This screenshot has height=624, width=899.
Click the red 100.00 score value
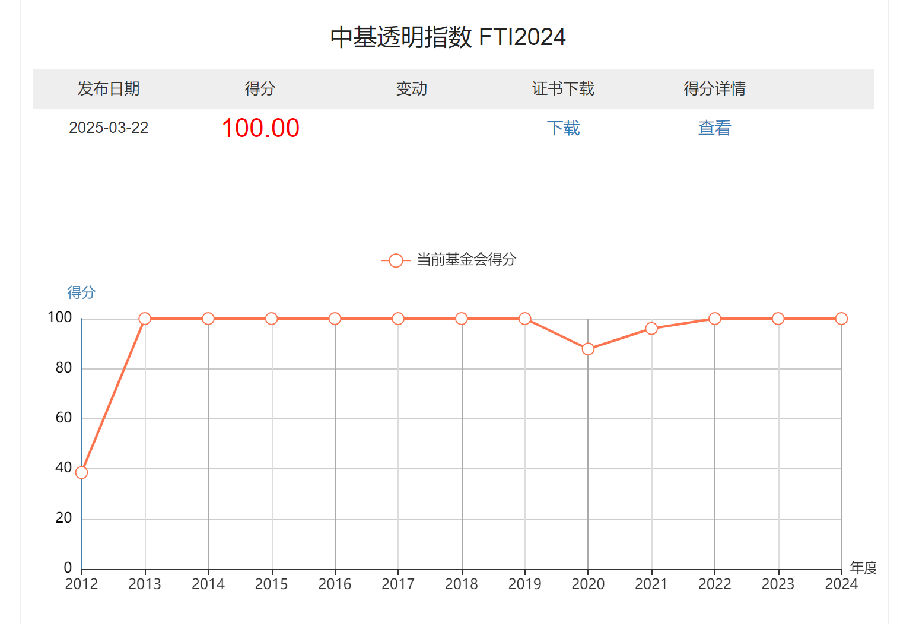tap(260, 128)
